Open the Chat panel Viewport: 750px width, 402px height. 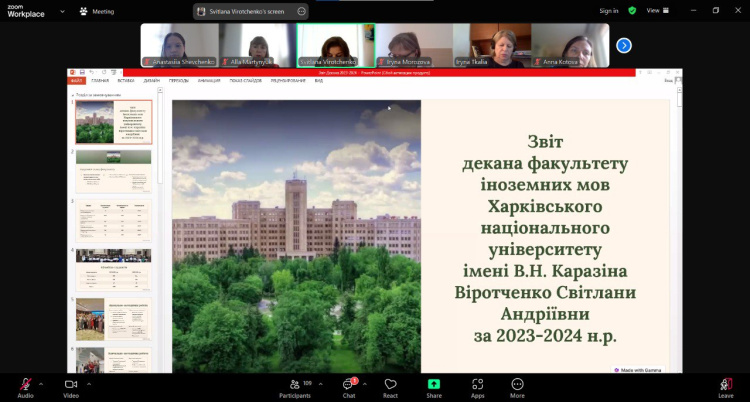click(349, 388)
